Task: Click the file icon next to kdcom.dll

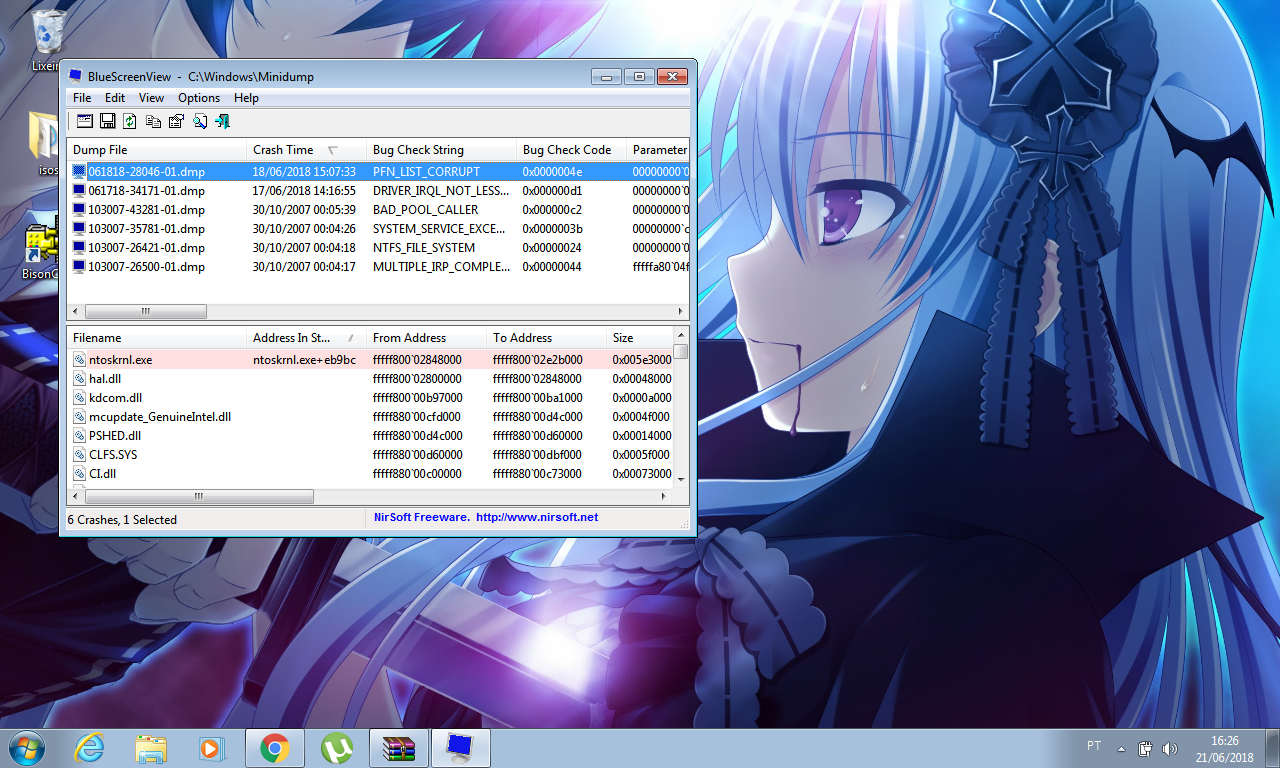Action: [x=79, y=398]
